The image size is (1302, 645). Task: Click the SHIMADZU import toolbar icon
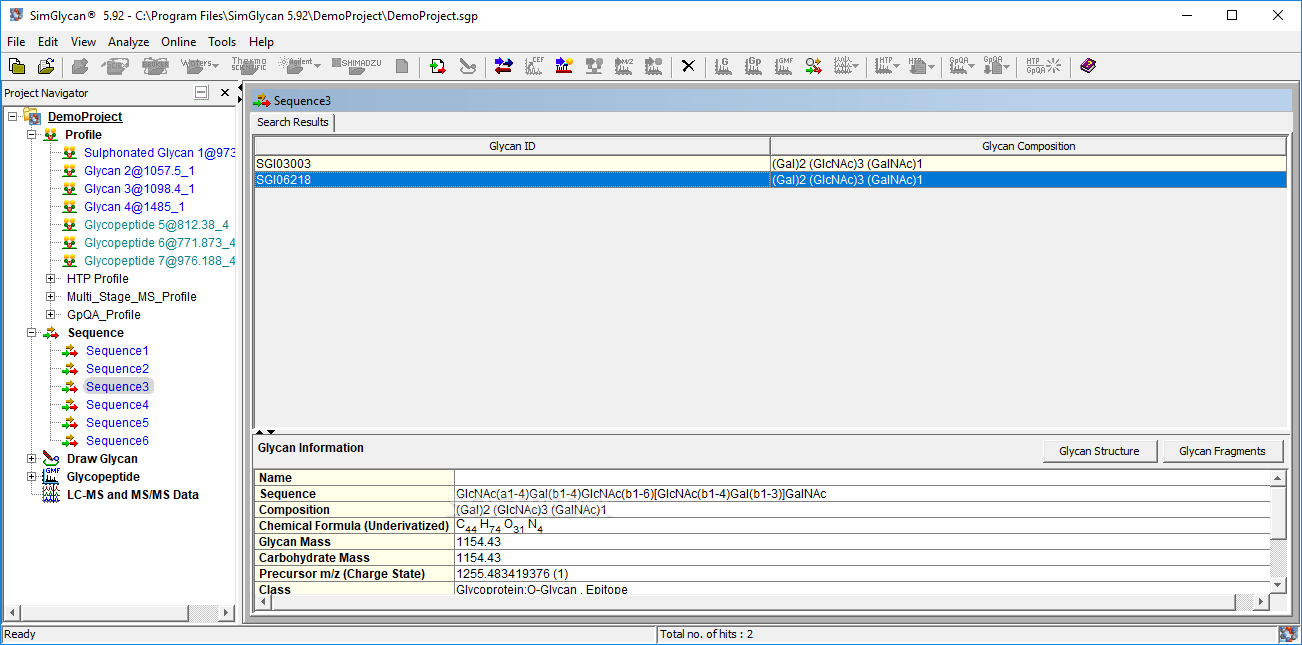[x=356, y=66]
